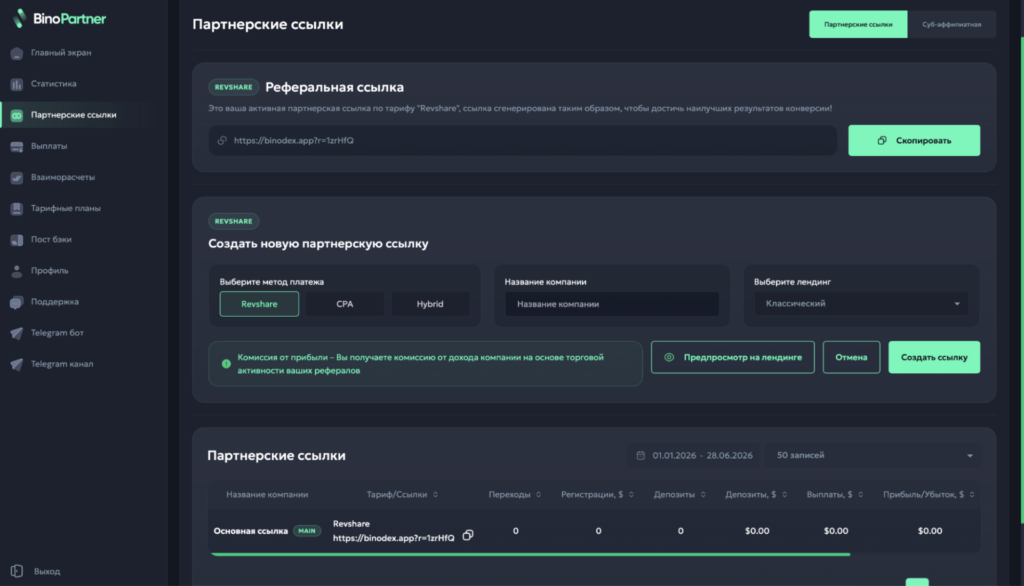The width and height of the screenshot is (1024, 586).
Task: Sort by Прибыль/Убыток, $ column
Action: [972, 495]
